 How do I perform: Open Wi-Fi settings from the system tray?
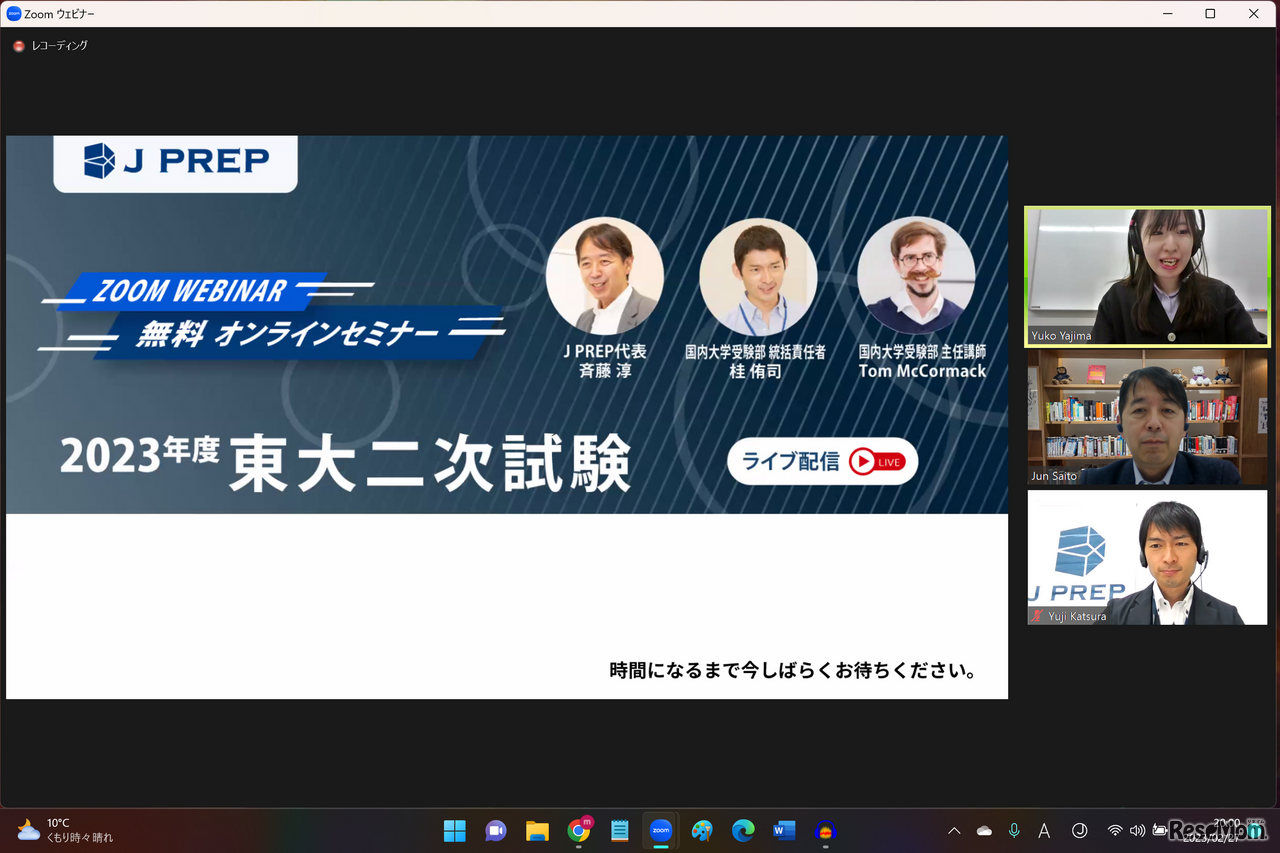click(x=1115, y=830)
